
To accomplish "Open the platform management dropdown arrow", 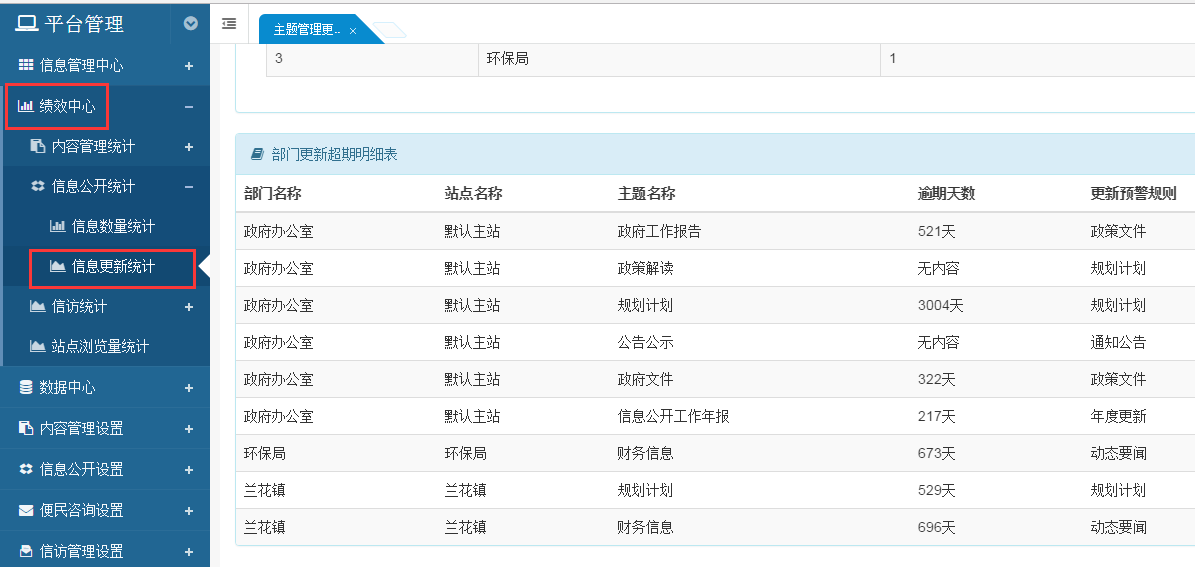I will click(191, 24).
